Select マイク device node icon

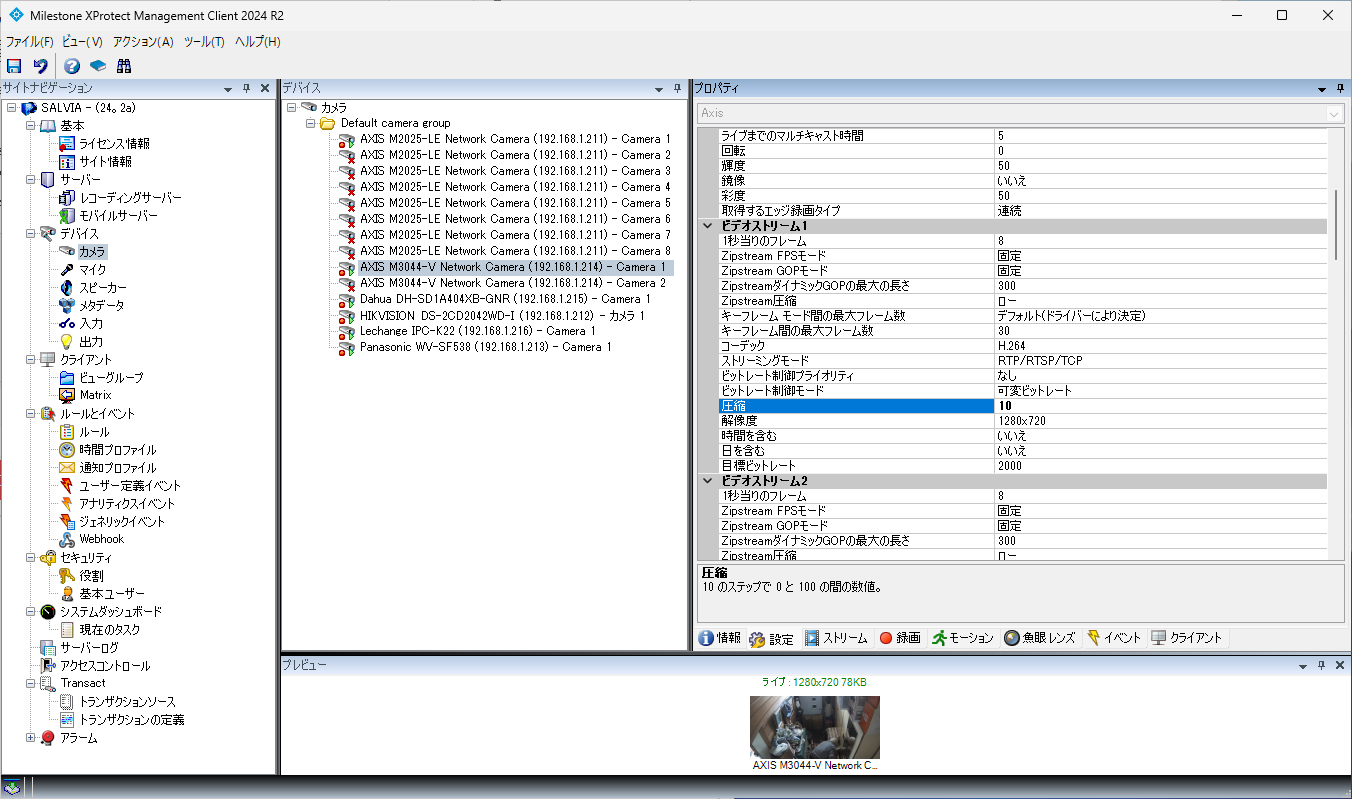pyautogui.click(x=67, y=270)
